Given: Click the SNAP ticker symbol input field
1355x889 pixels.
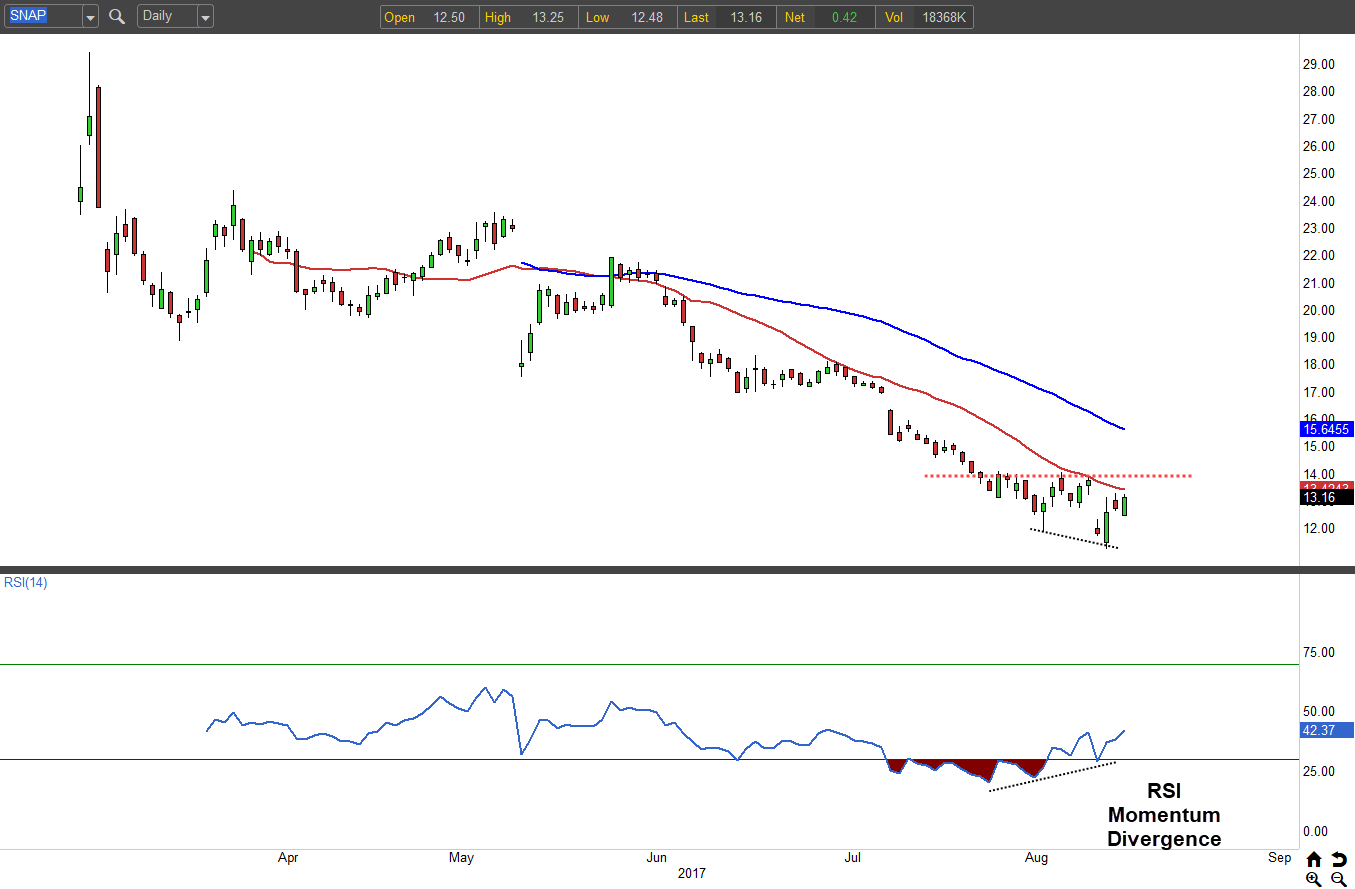Looking at the screenshot, I should 40,16.
